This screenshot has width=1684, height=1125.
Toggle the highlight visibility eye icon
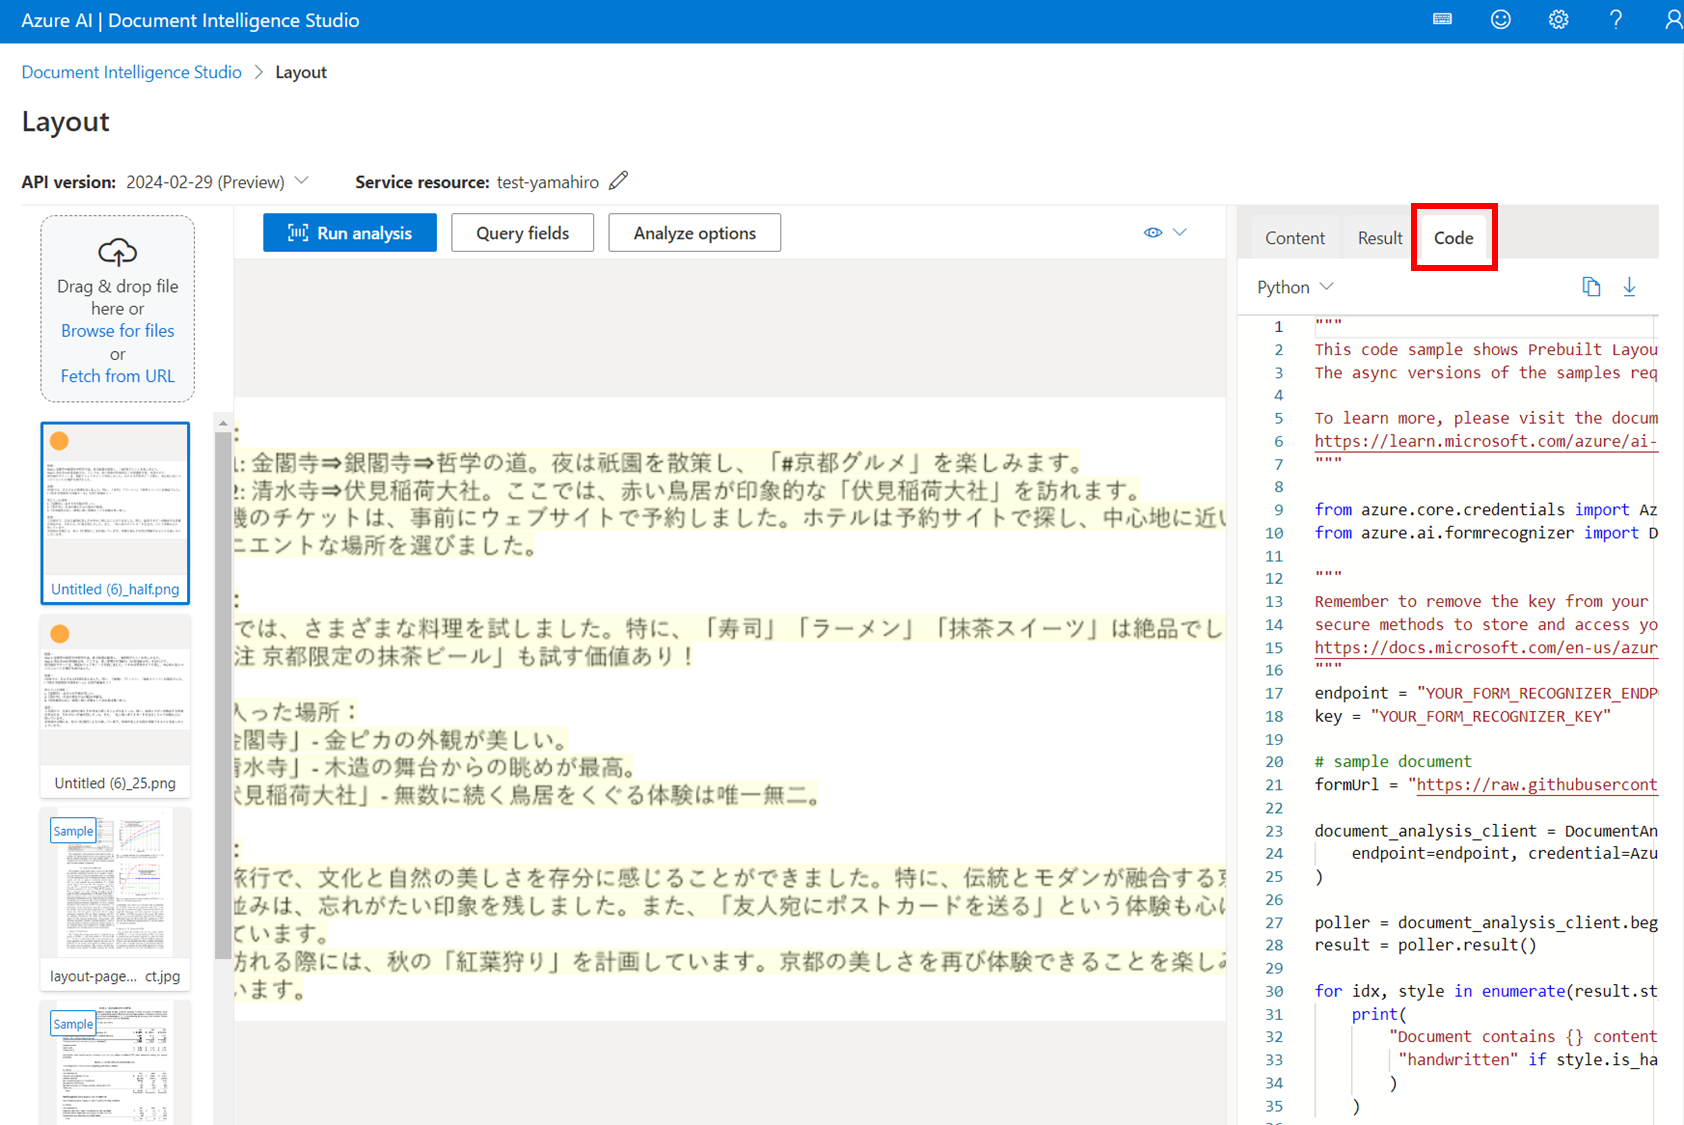pos(1152,232)
